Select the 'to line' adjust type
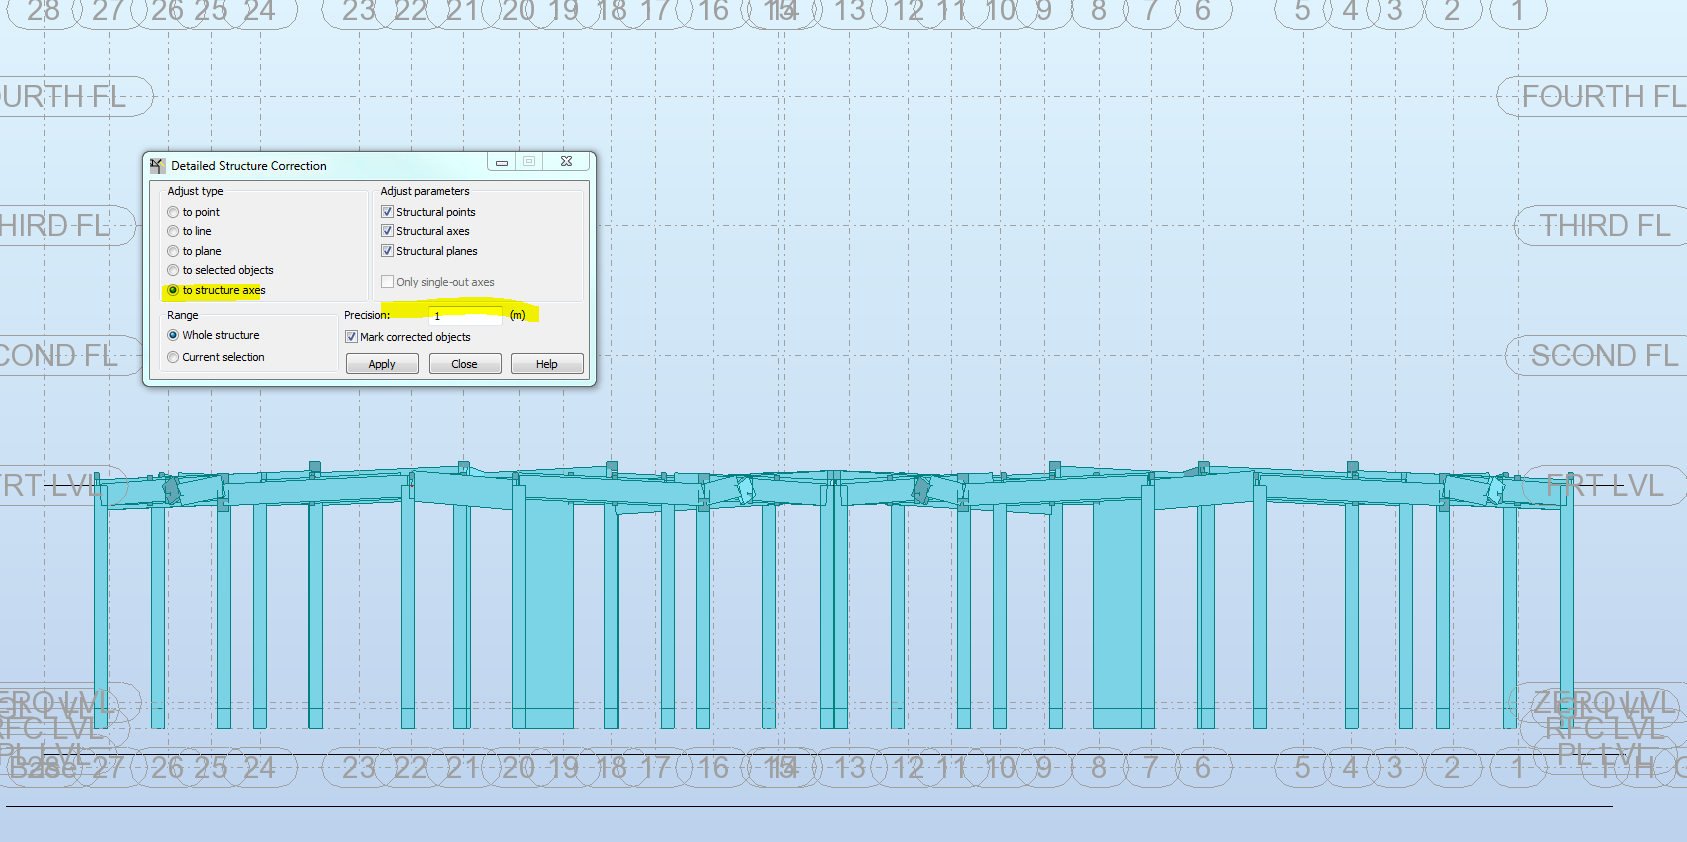 173,231
